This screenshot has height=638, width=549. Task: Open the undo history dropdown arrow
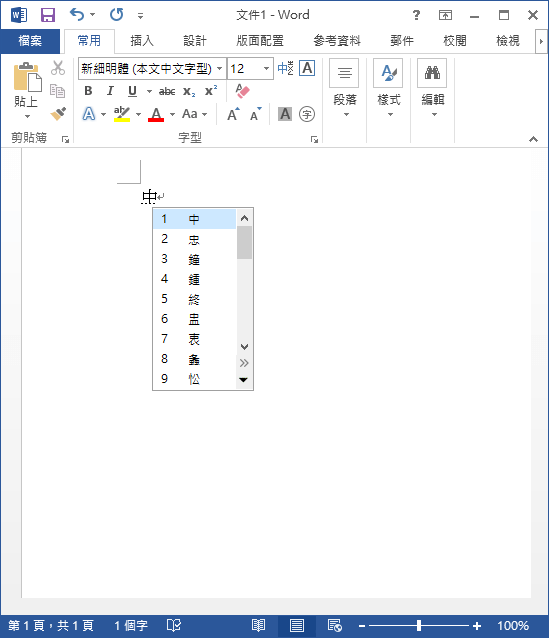(x=92, y=15)
